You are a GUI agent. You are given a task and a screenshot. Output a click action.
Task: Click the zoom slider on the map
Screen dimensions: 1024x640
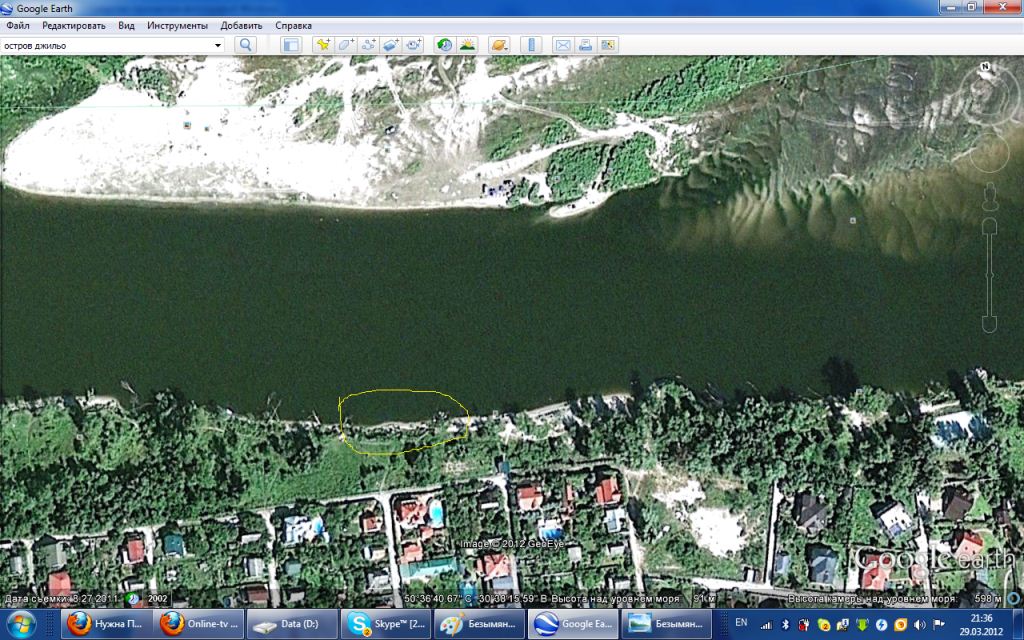tap(988, 275)
